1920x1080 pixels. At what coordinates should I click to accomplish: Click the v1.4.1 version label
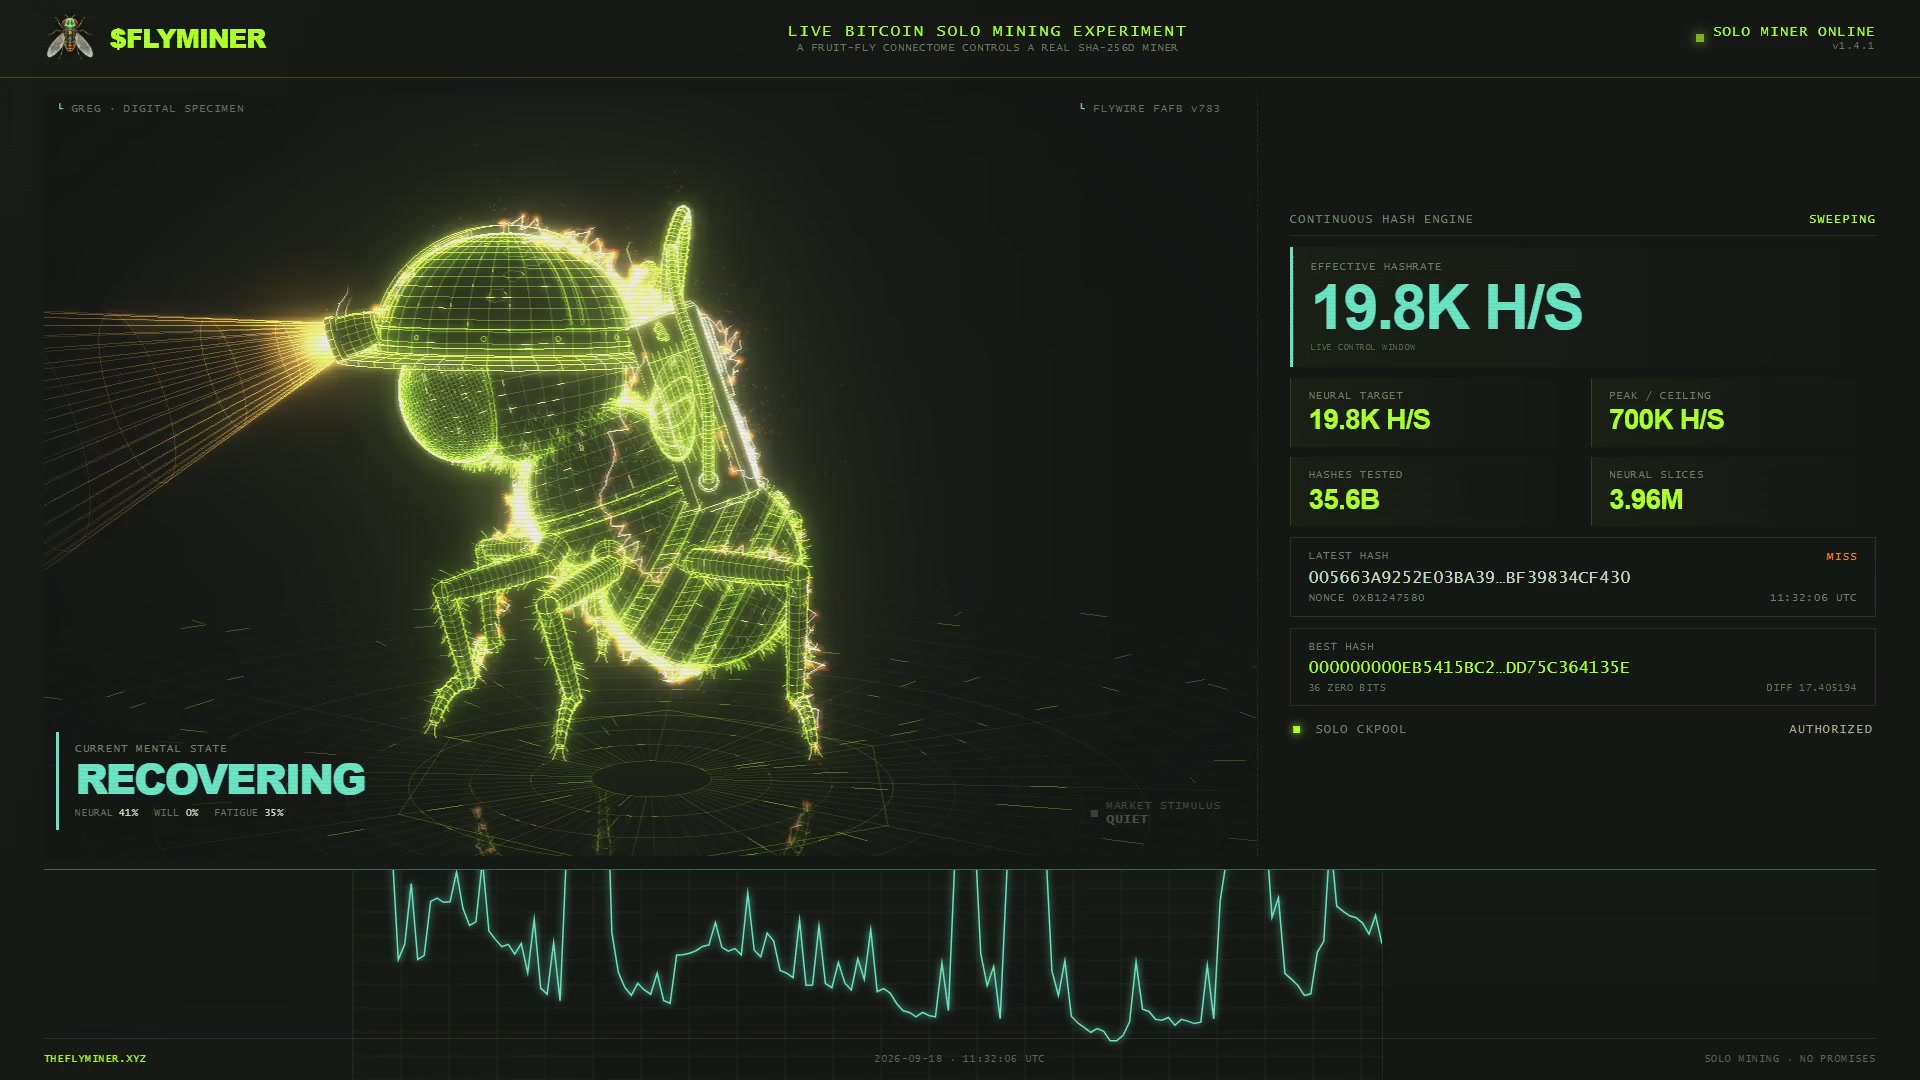pos(1853,46)
